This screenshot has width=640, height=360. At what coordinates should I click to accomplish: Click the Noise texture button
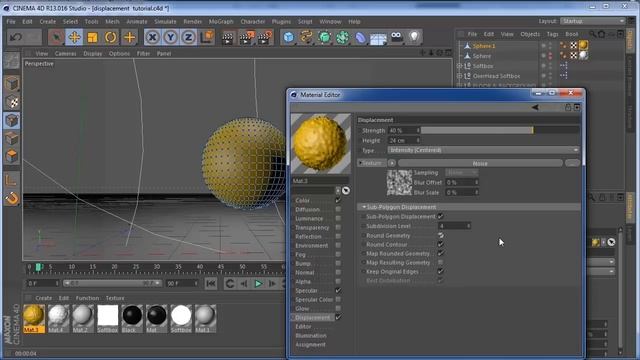tap(480, 163)
